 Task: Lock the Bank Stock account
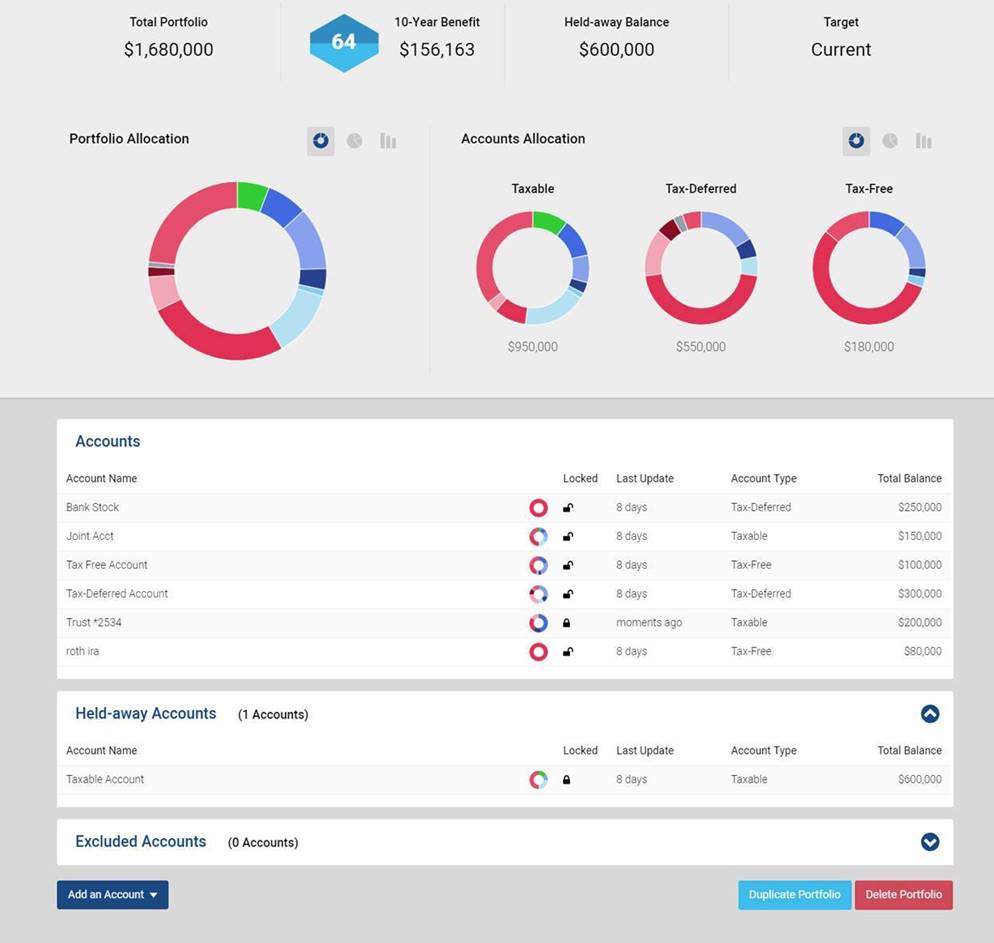point(568,508)
